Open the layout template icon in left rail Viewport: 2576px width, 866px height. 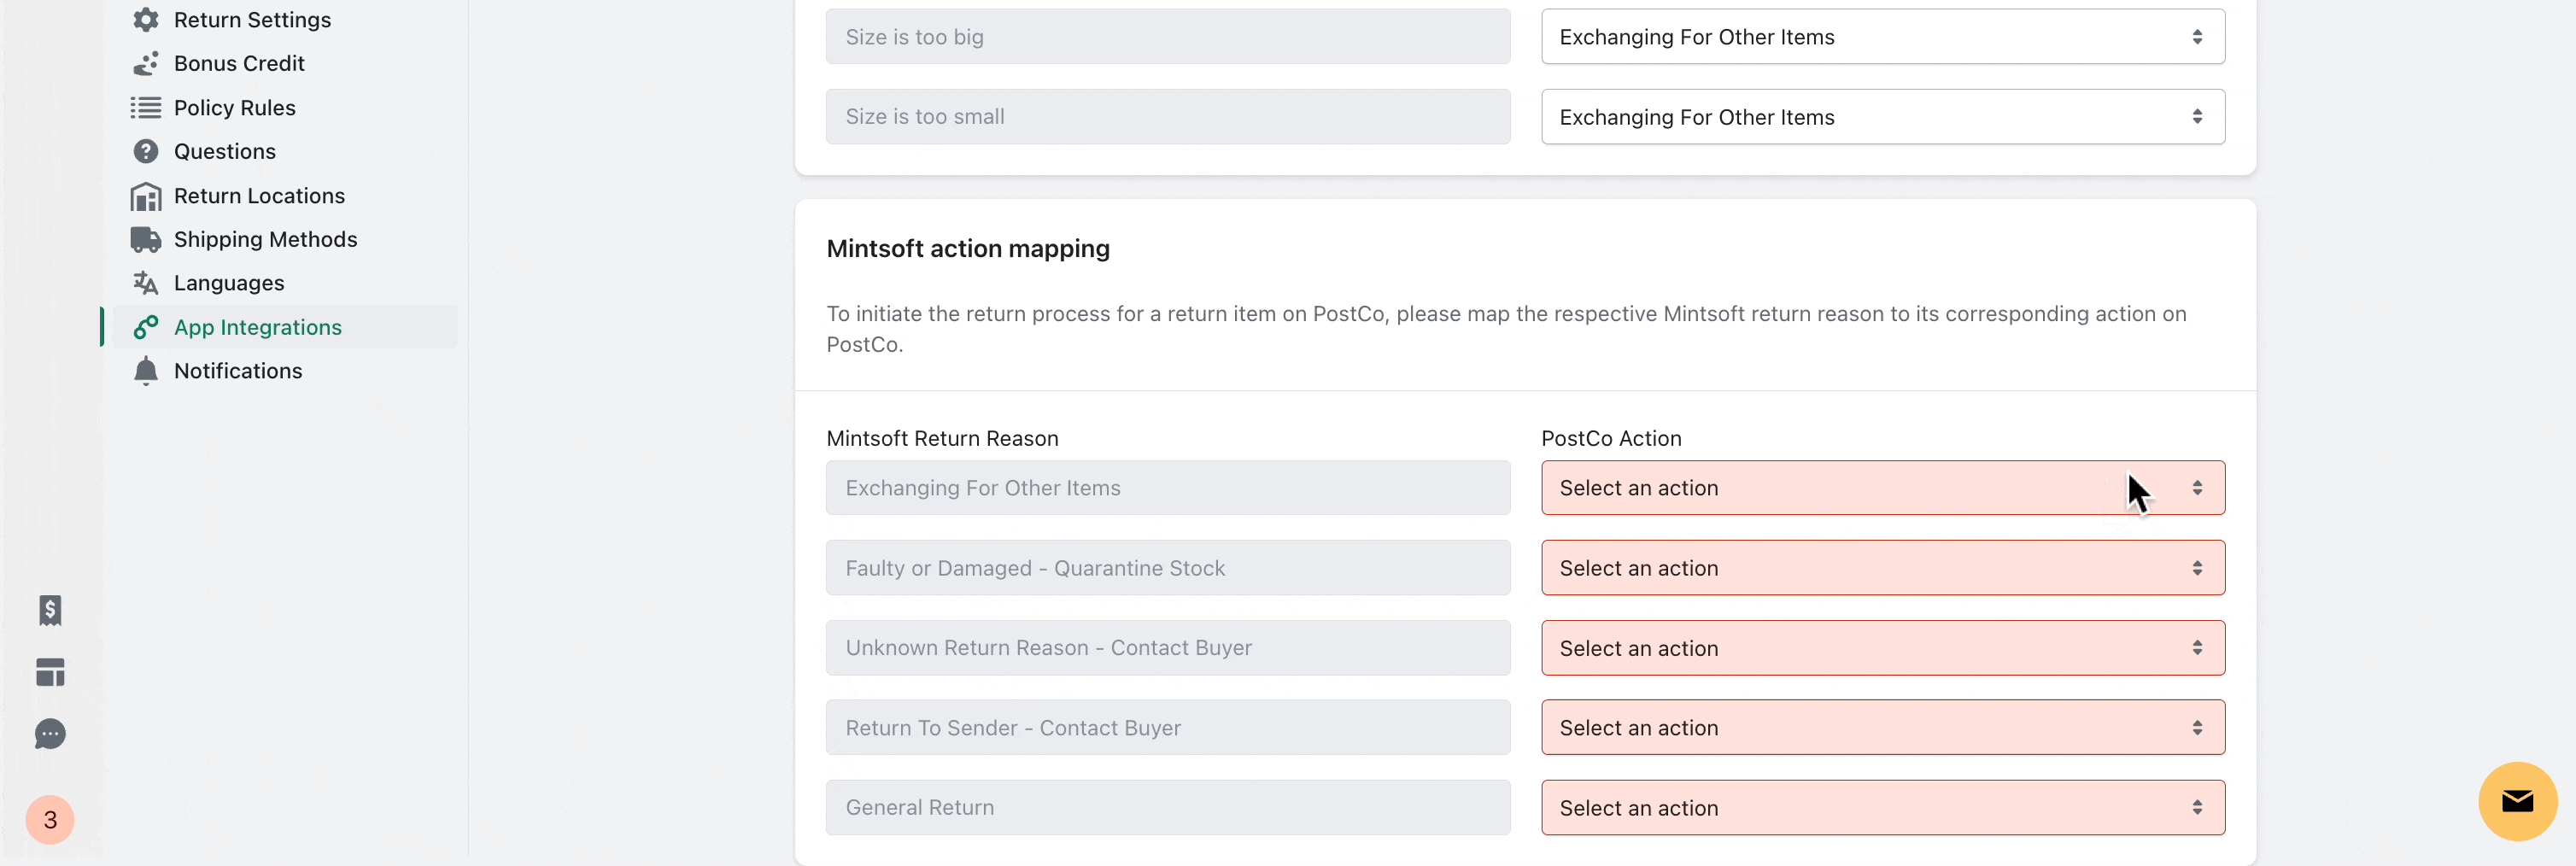(x=50, y=672)
